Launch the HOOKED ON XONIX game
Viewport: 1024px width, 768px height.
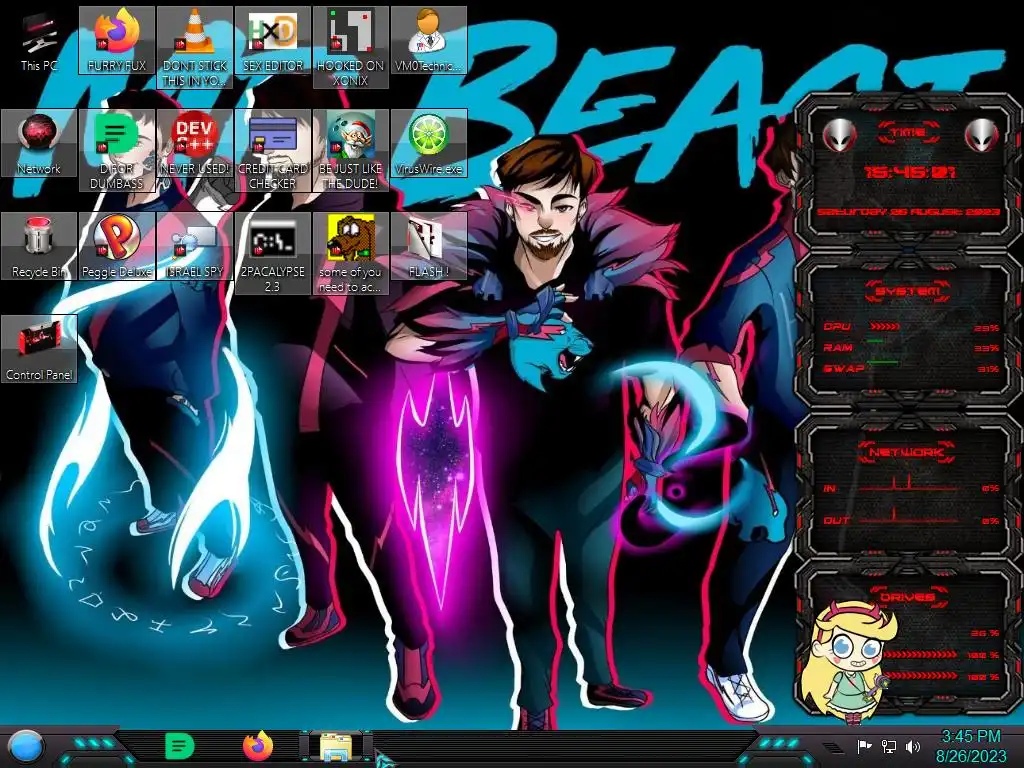[x=351, y=48]
